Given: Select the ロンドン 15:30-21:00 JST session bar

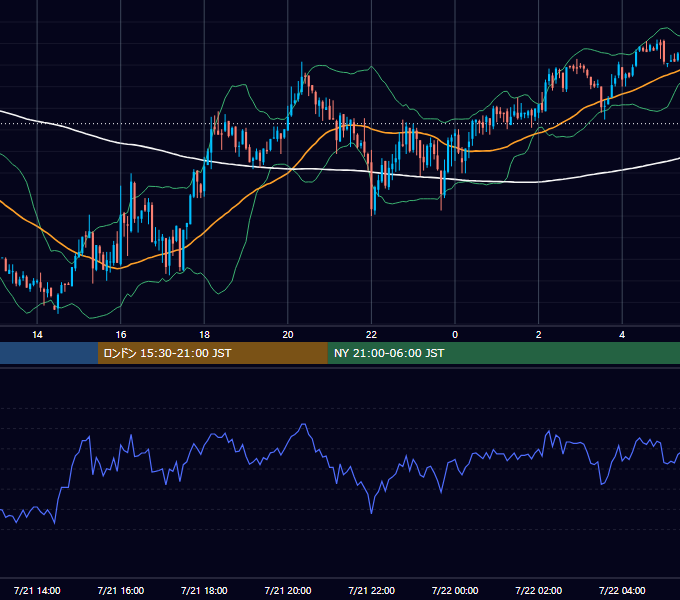Looking at the screenshot, I should click(x=212, y=353).
